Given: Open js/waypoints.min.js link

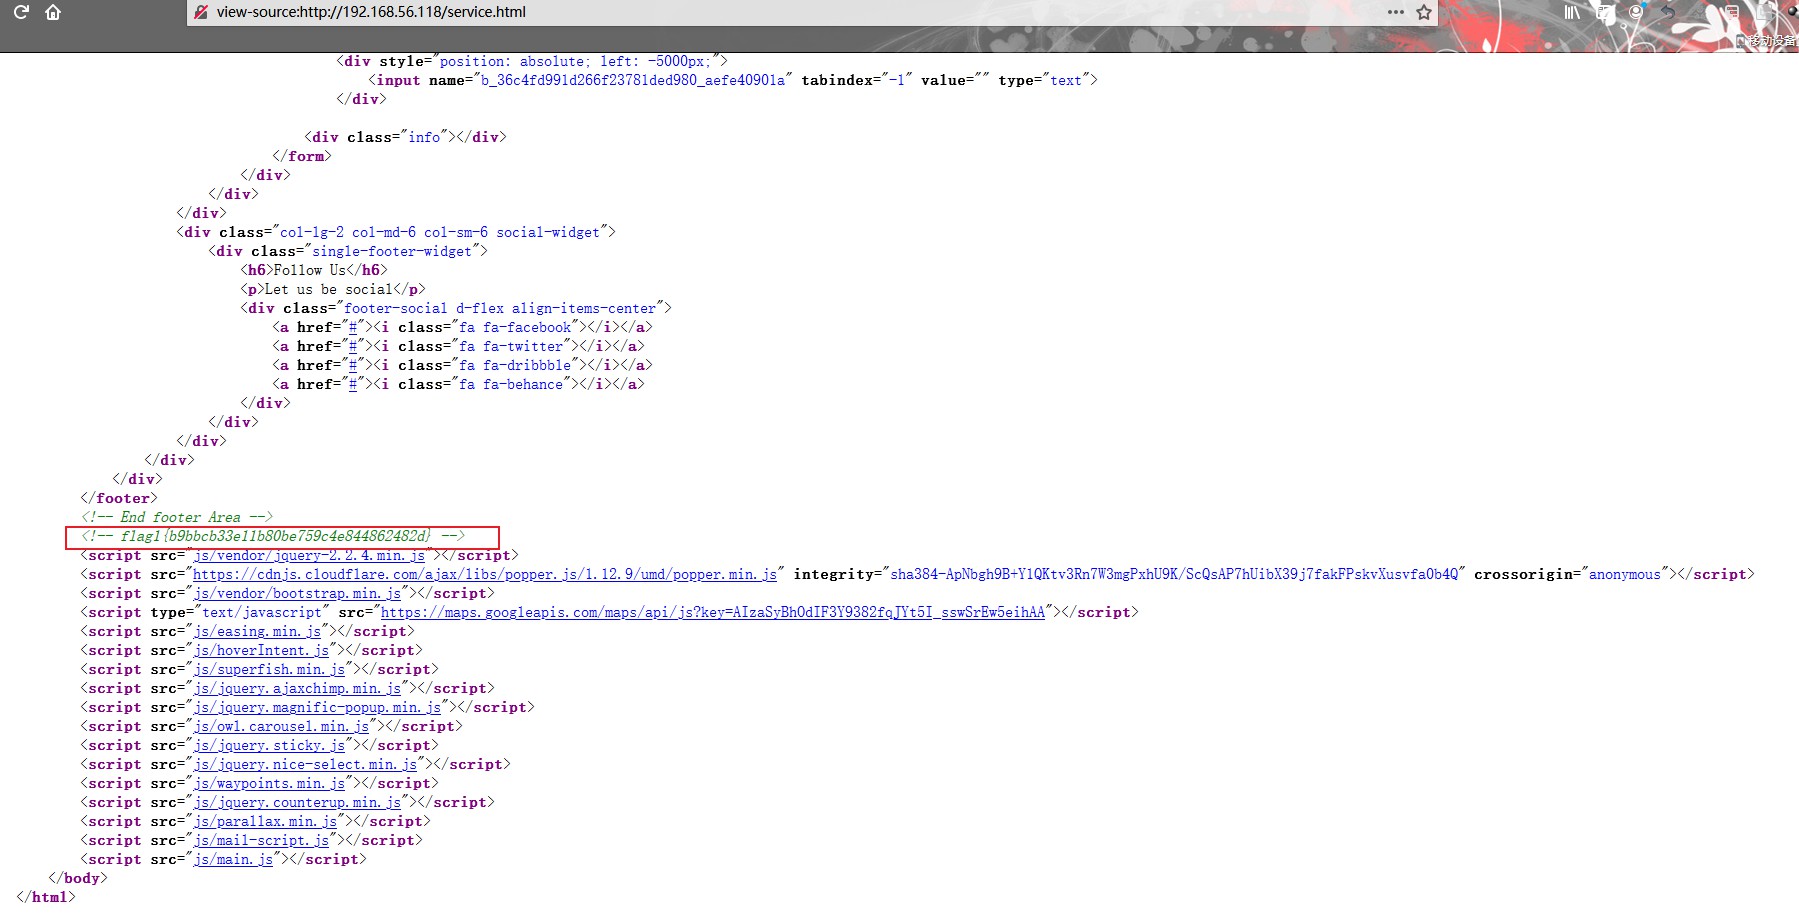Looking at the screenshot, I should click(270, 783).
